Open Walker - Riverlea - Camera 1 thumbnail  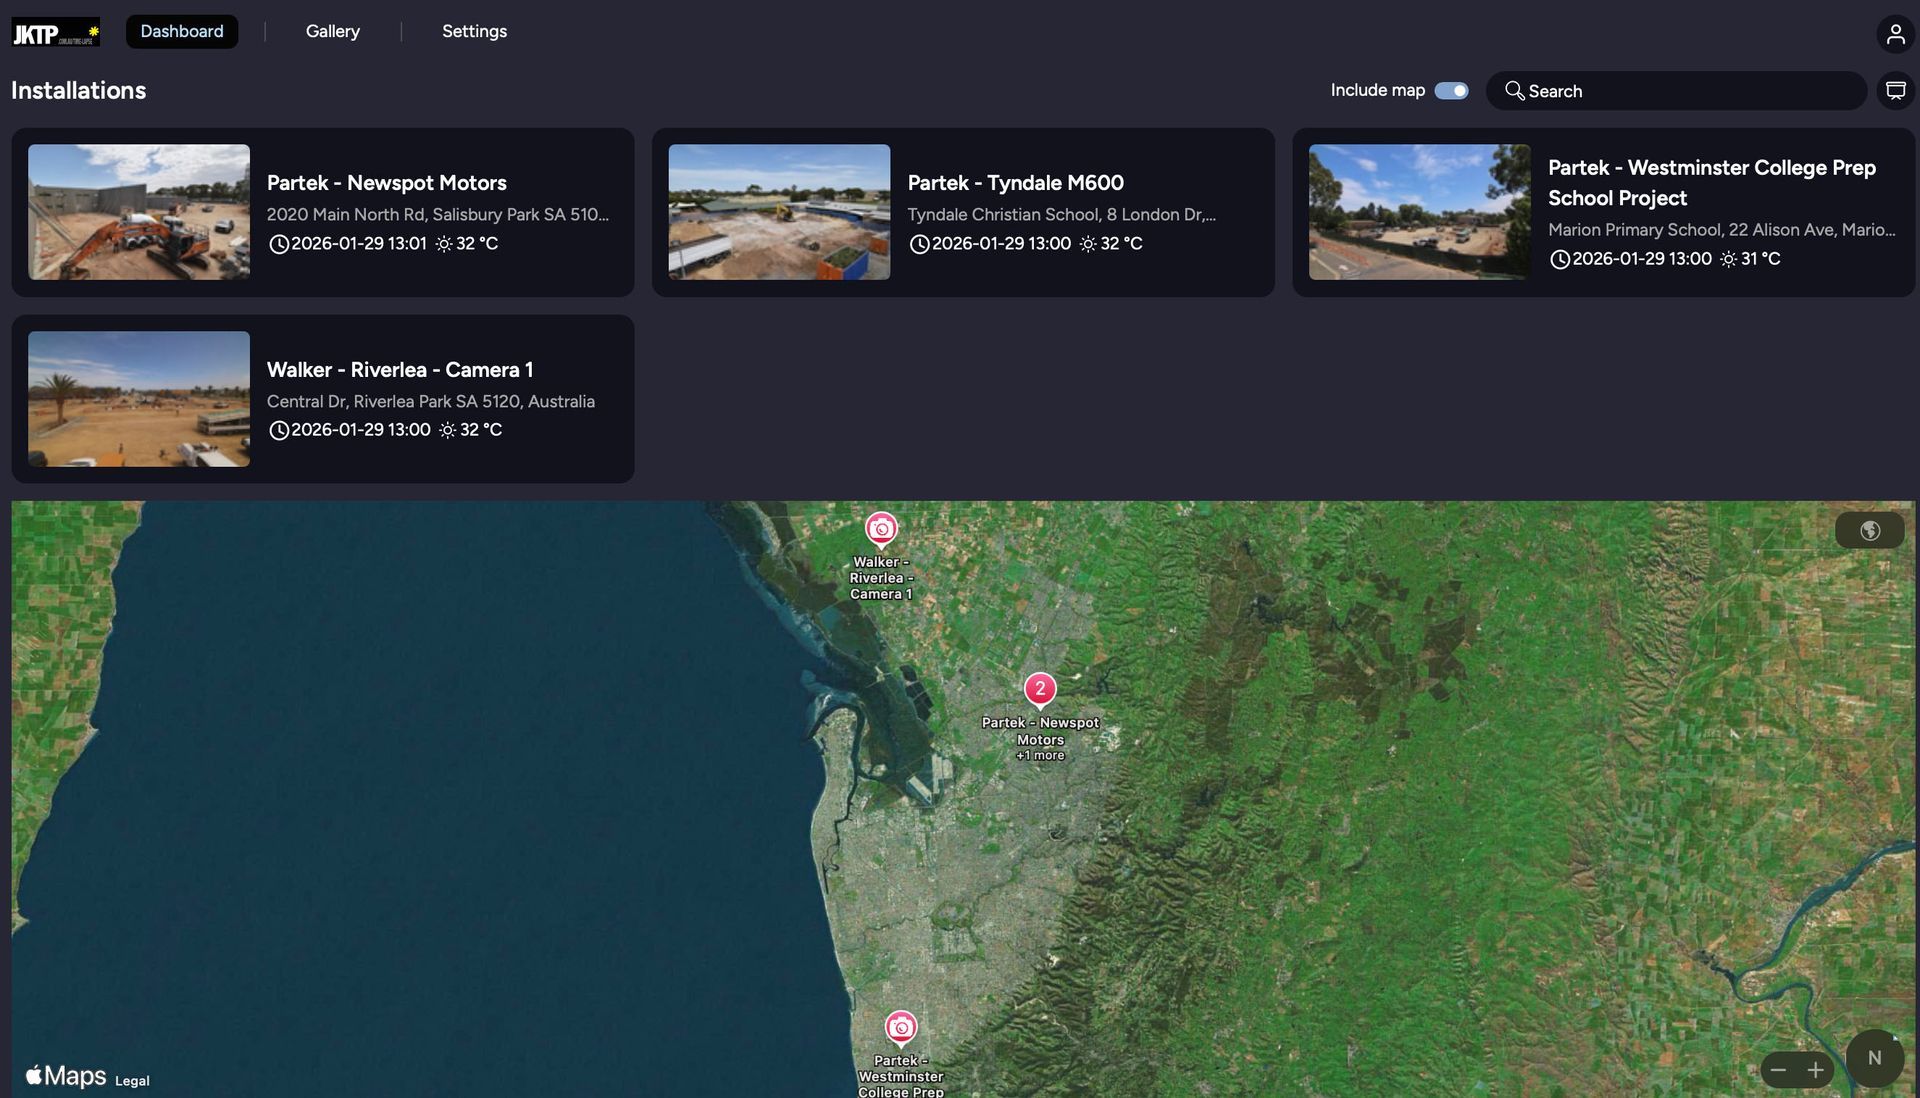[x=139, y=399]
